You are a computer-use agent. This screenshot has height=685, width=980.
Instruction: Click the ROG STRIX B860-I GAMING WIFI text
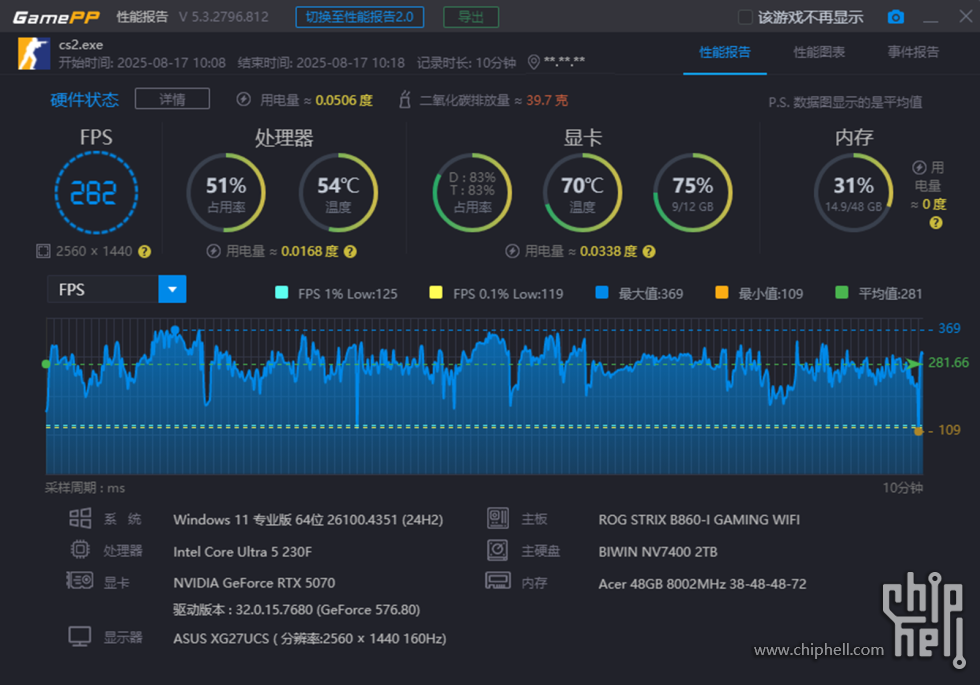pyautogui.click(x=699, y=520)
